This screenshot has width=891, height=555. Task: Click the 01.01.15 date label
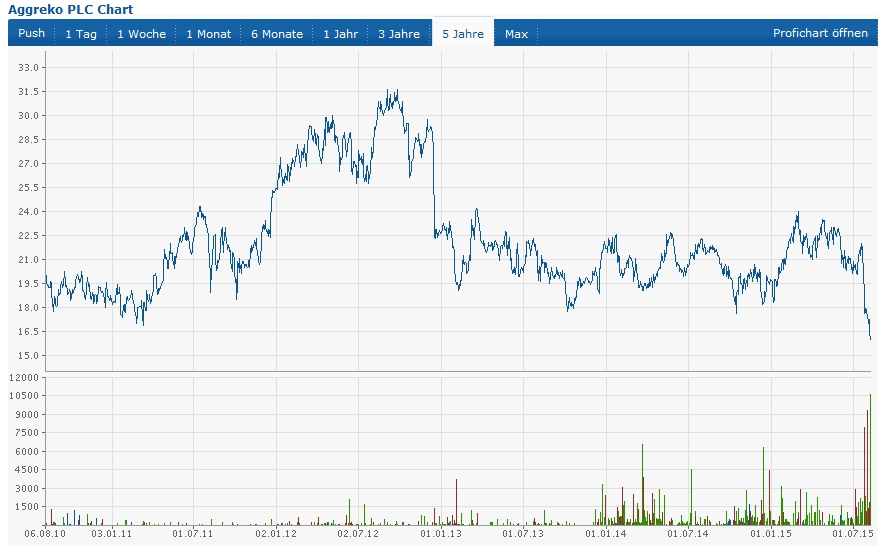(x=771, y=534)
